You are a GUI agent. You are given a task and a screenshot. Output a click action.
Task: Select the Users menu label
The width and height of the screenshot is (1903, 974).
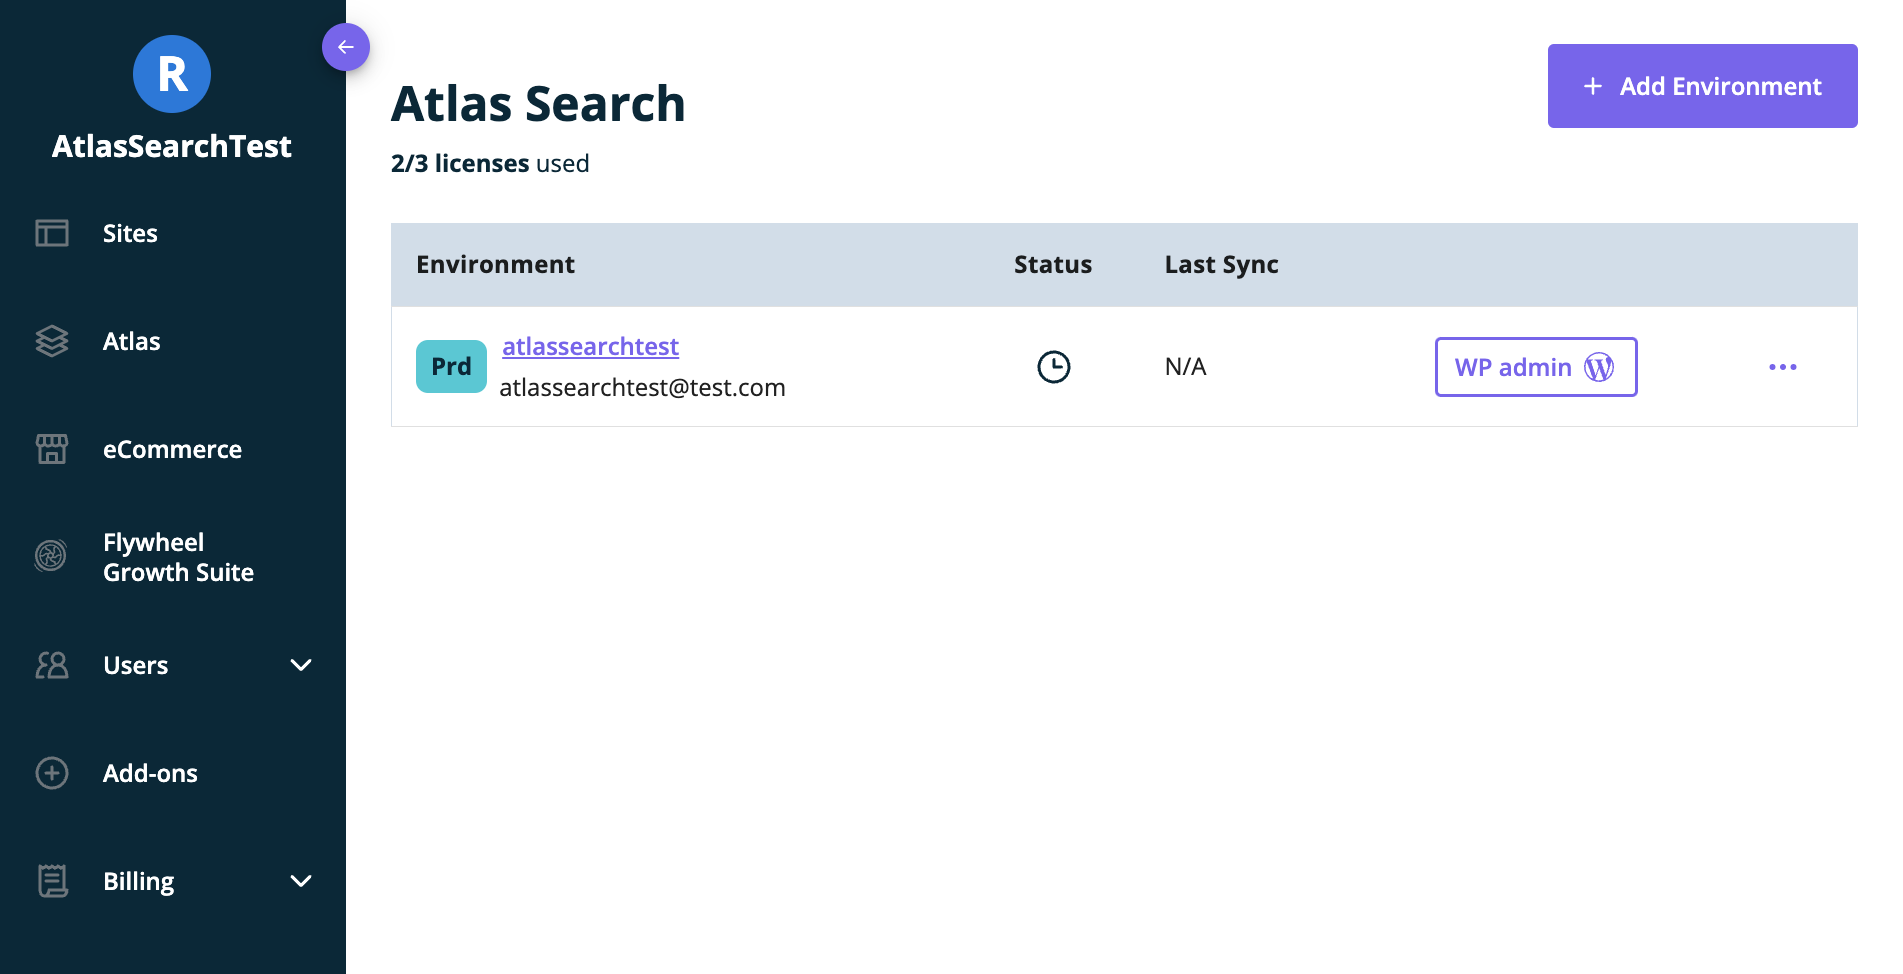point(135,665)
